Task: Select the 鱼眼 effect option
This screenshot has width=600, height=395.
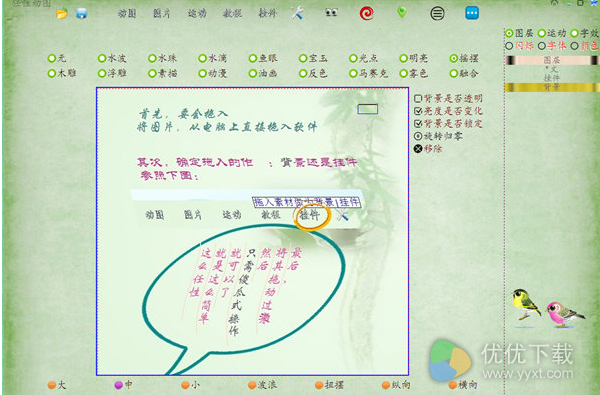Action: 263,58
